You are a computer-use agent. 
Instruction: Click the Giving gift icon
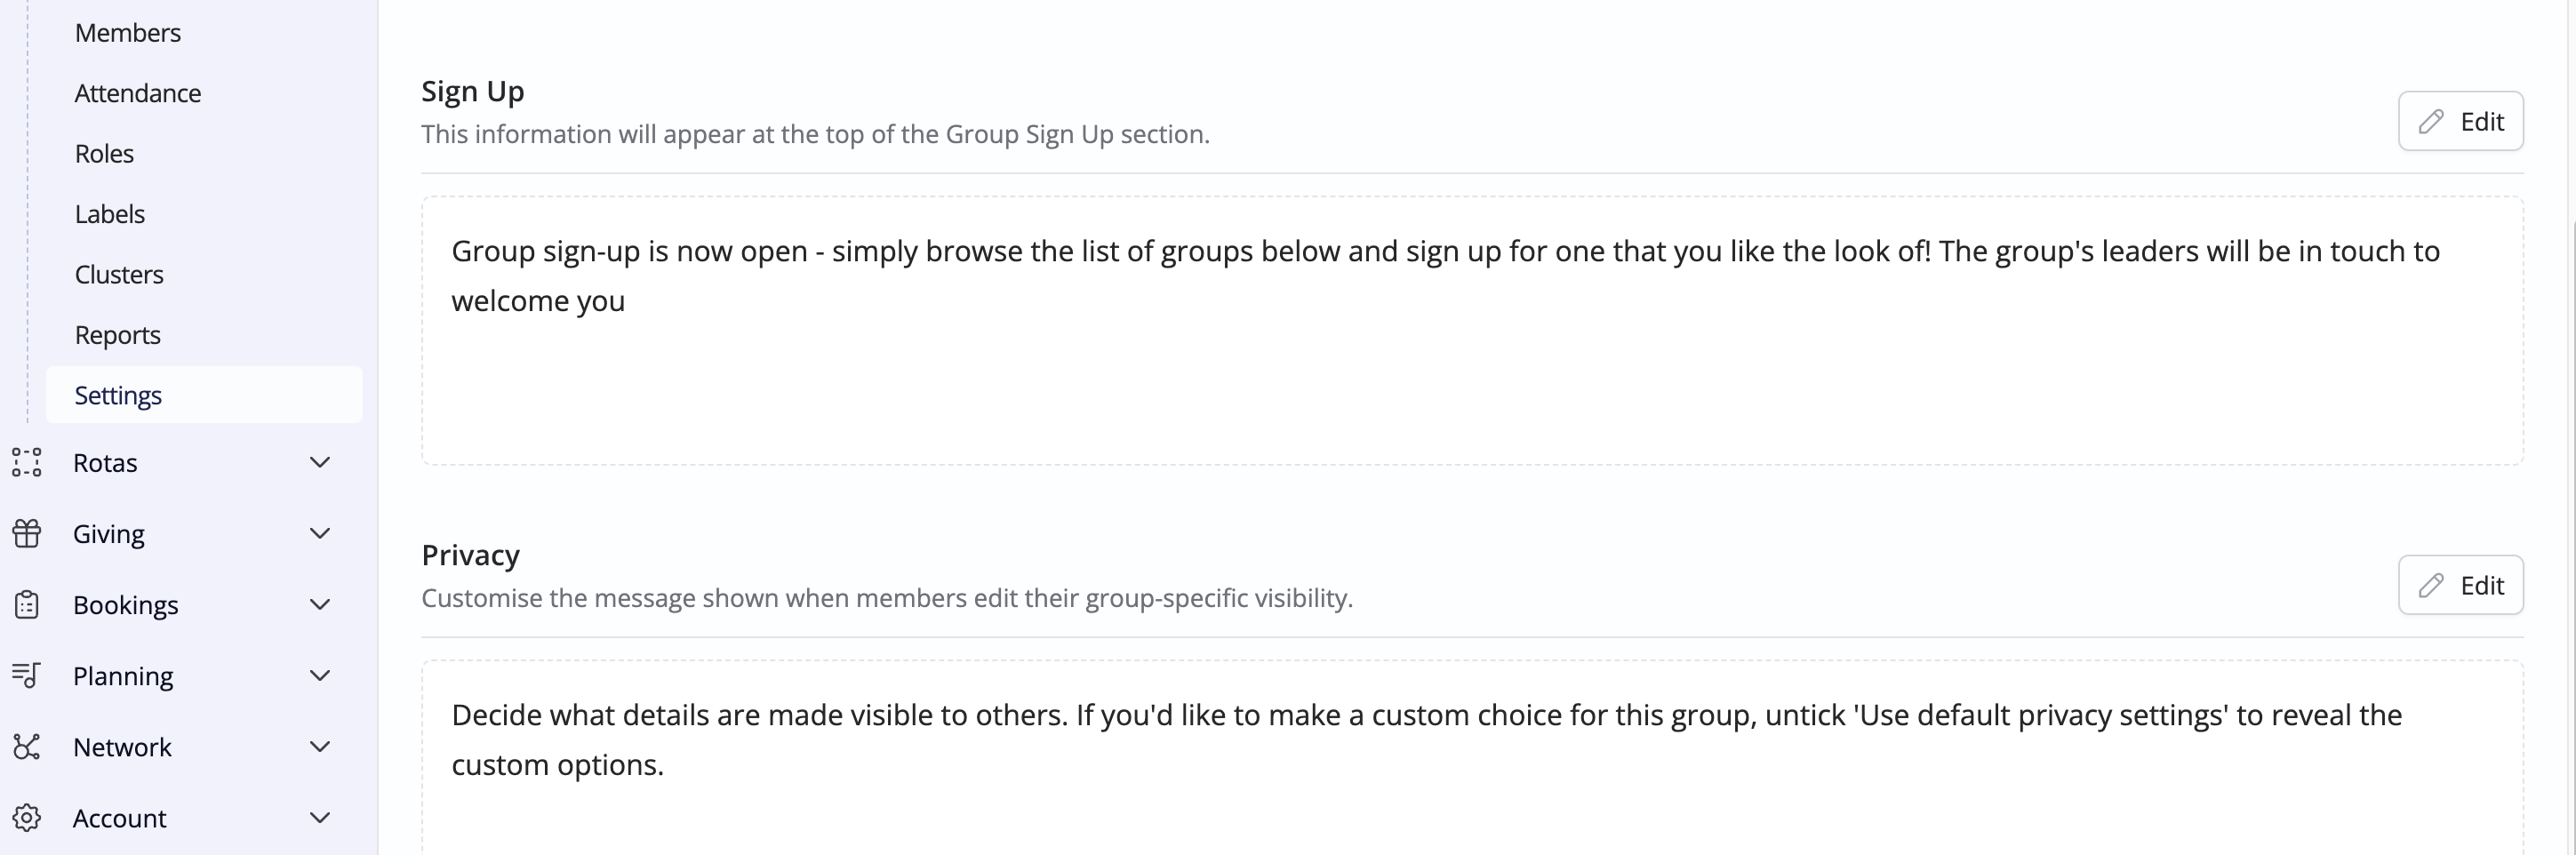point(27,533)
